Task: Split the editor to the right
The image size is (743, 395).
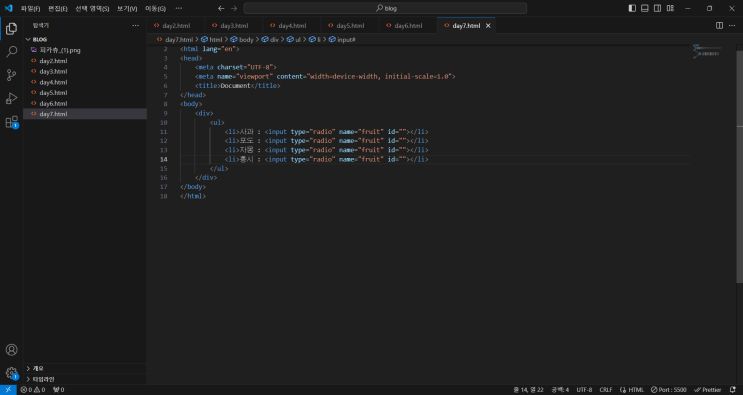Action: click(719, 26)
